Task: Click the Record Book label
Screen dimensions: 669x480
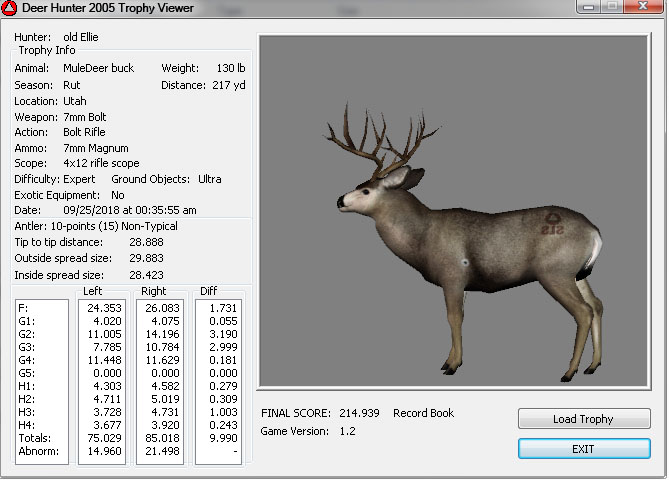Action: [x=425, y=413]
